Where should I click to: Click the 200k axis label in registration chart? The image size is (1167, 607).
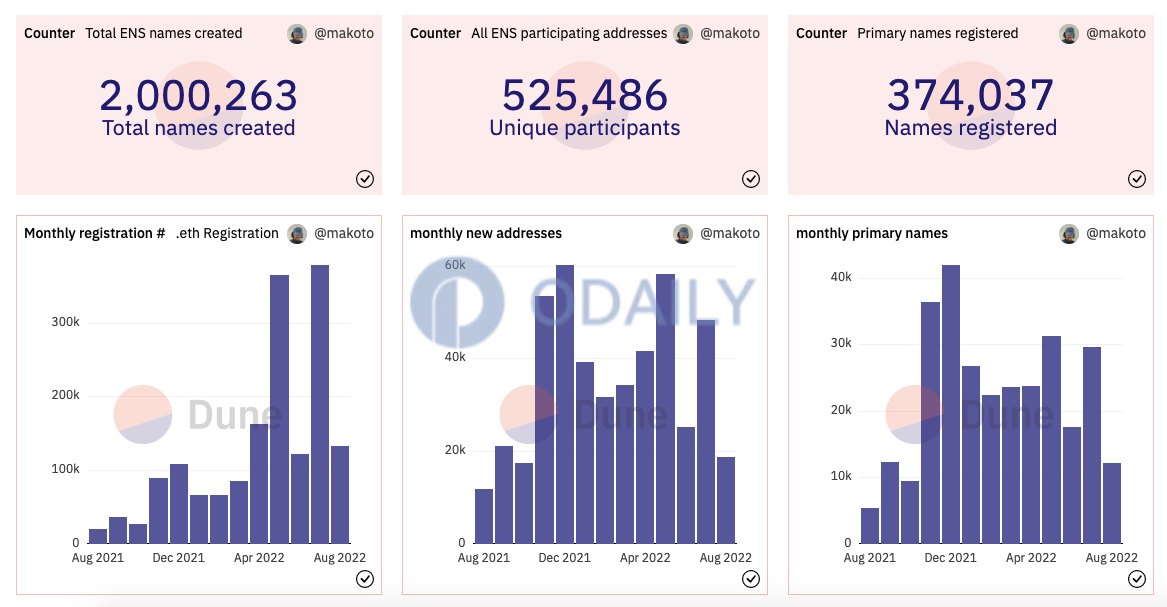[x=65, y=395]
